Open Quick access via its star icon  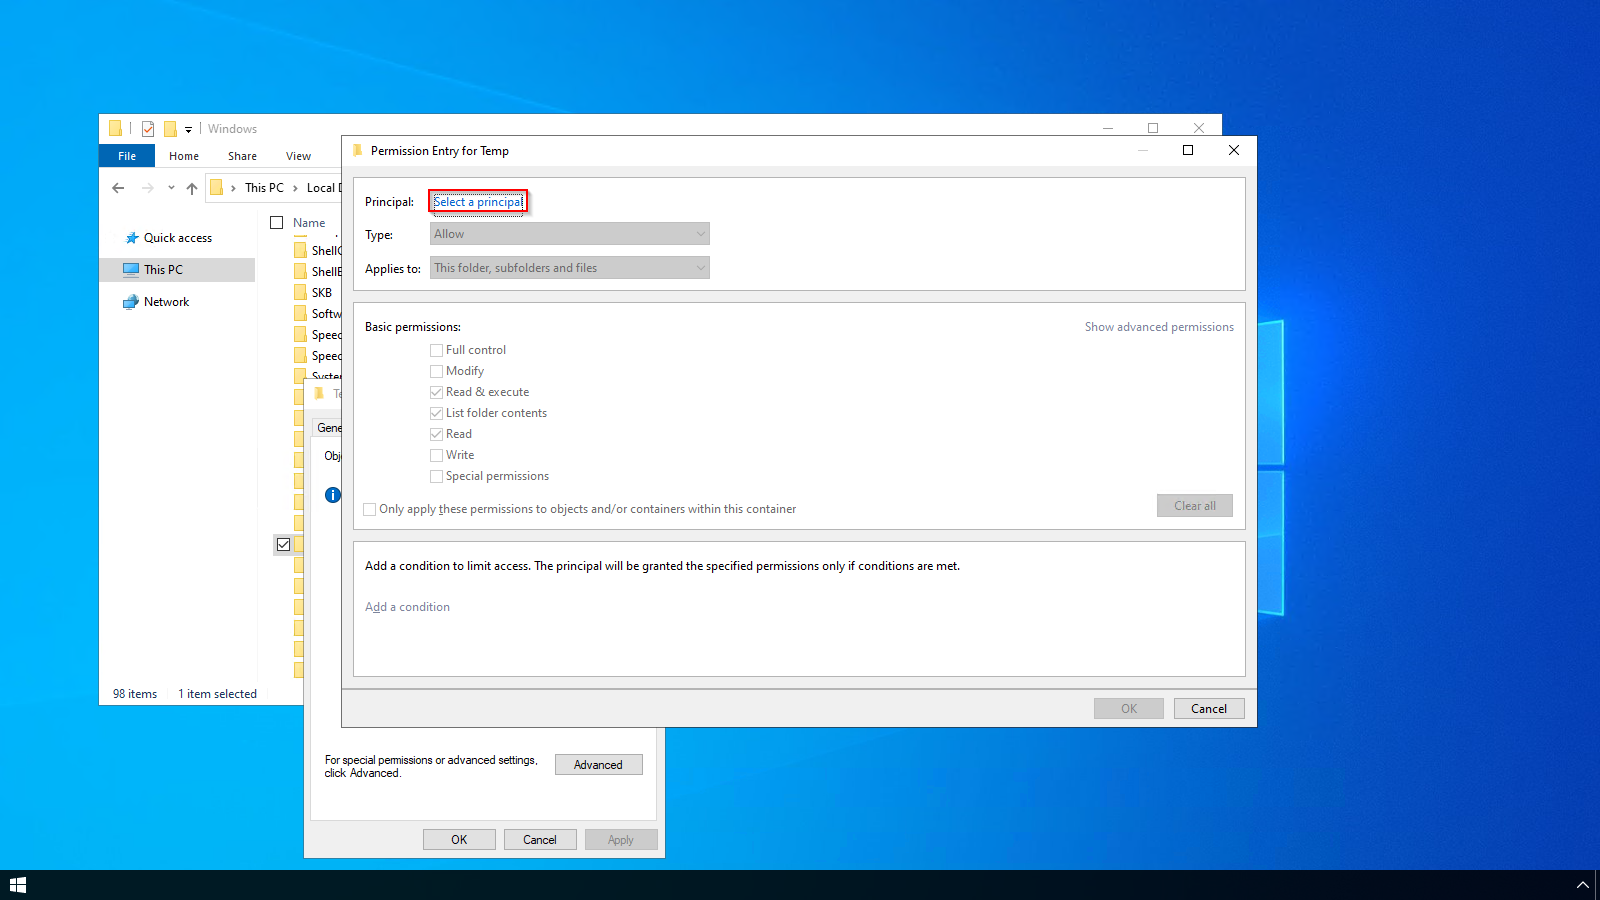click(131, 238)
